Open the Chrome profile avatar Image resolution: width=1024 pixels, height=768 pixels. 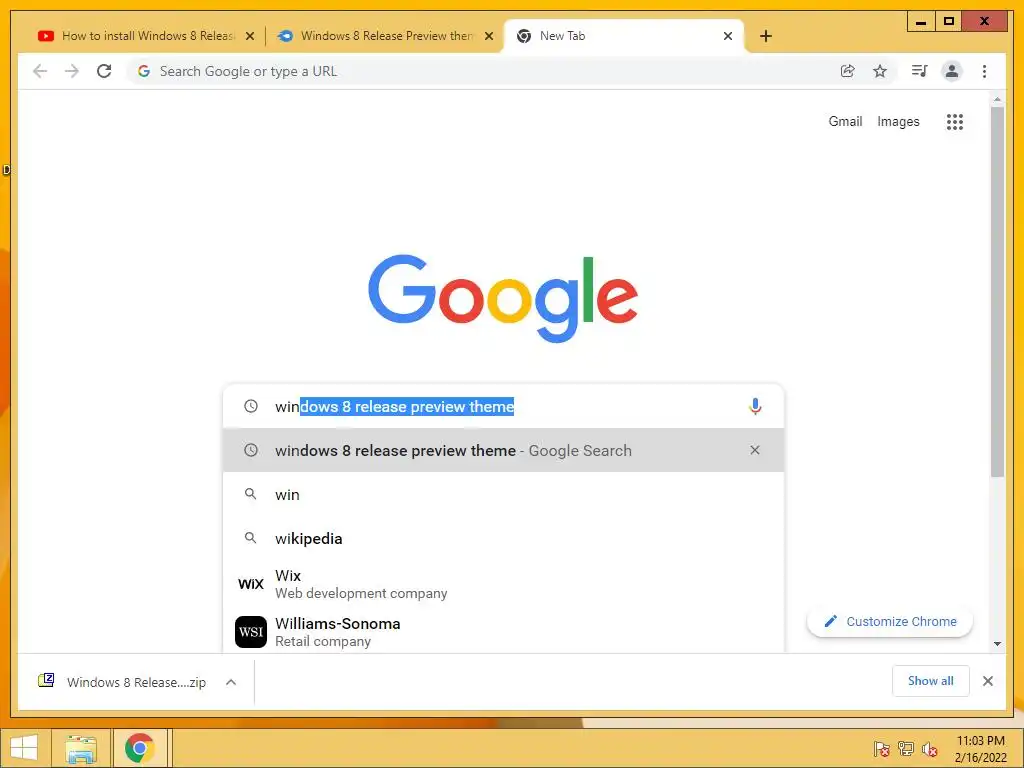click(952, 71)
